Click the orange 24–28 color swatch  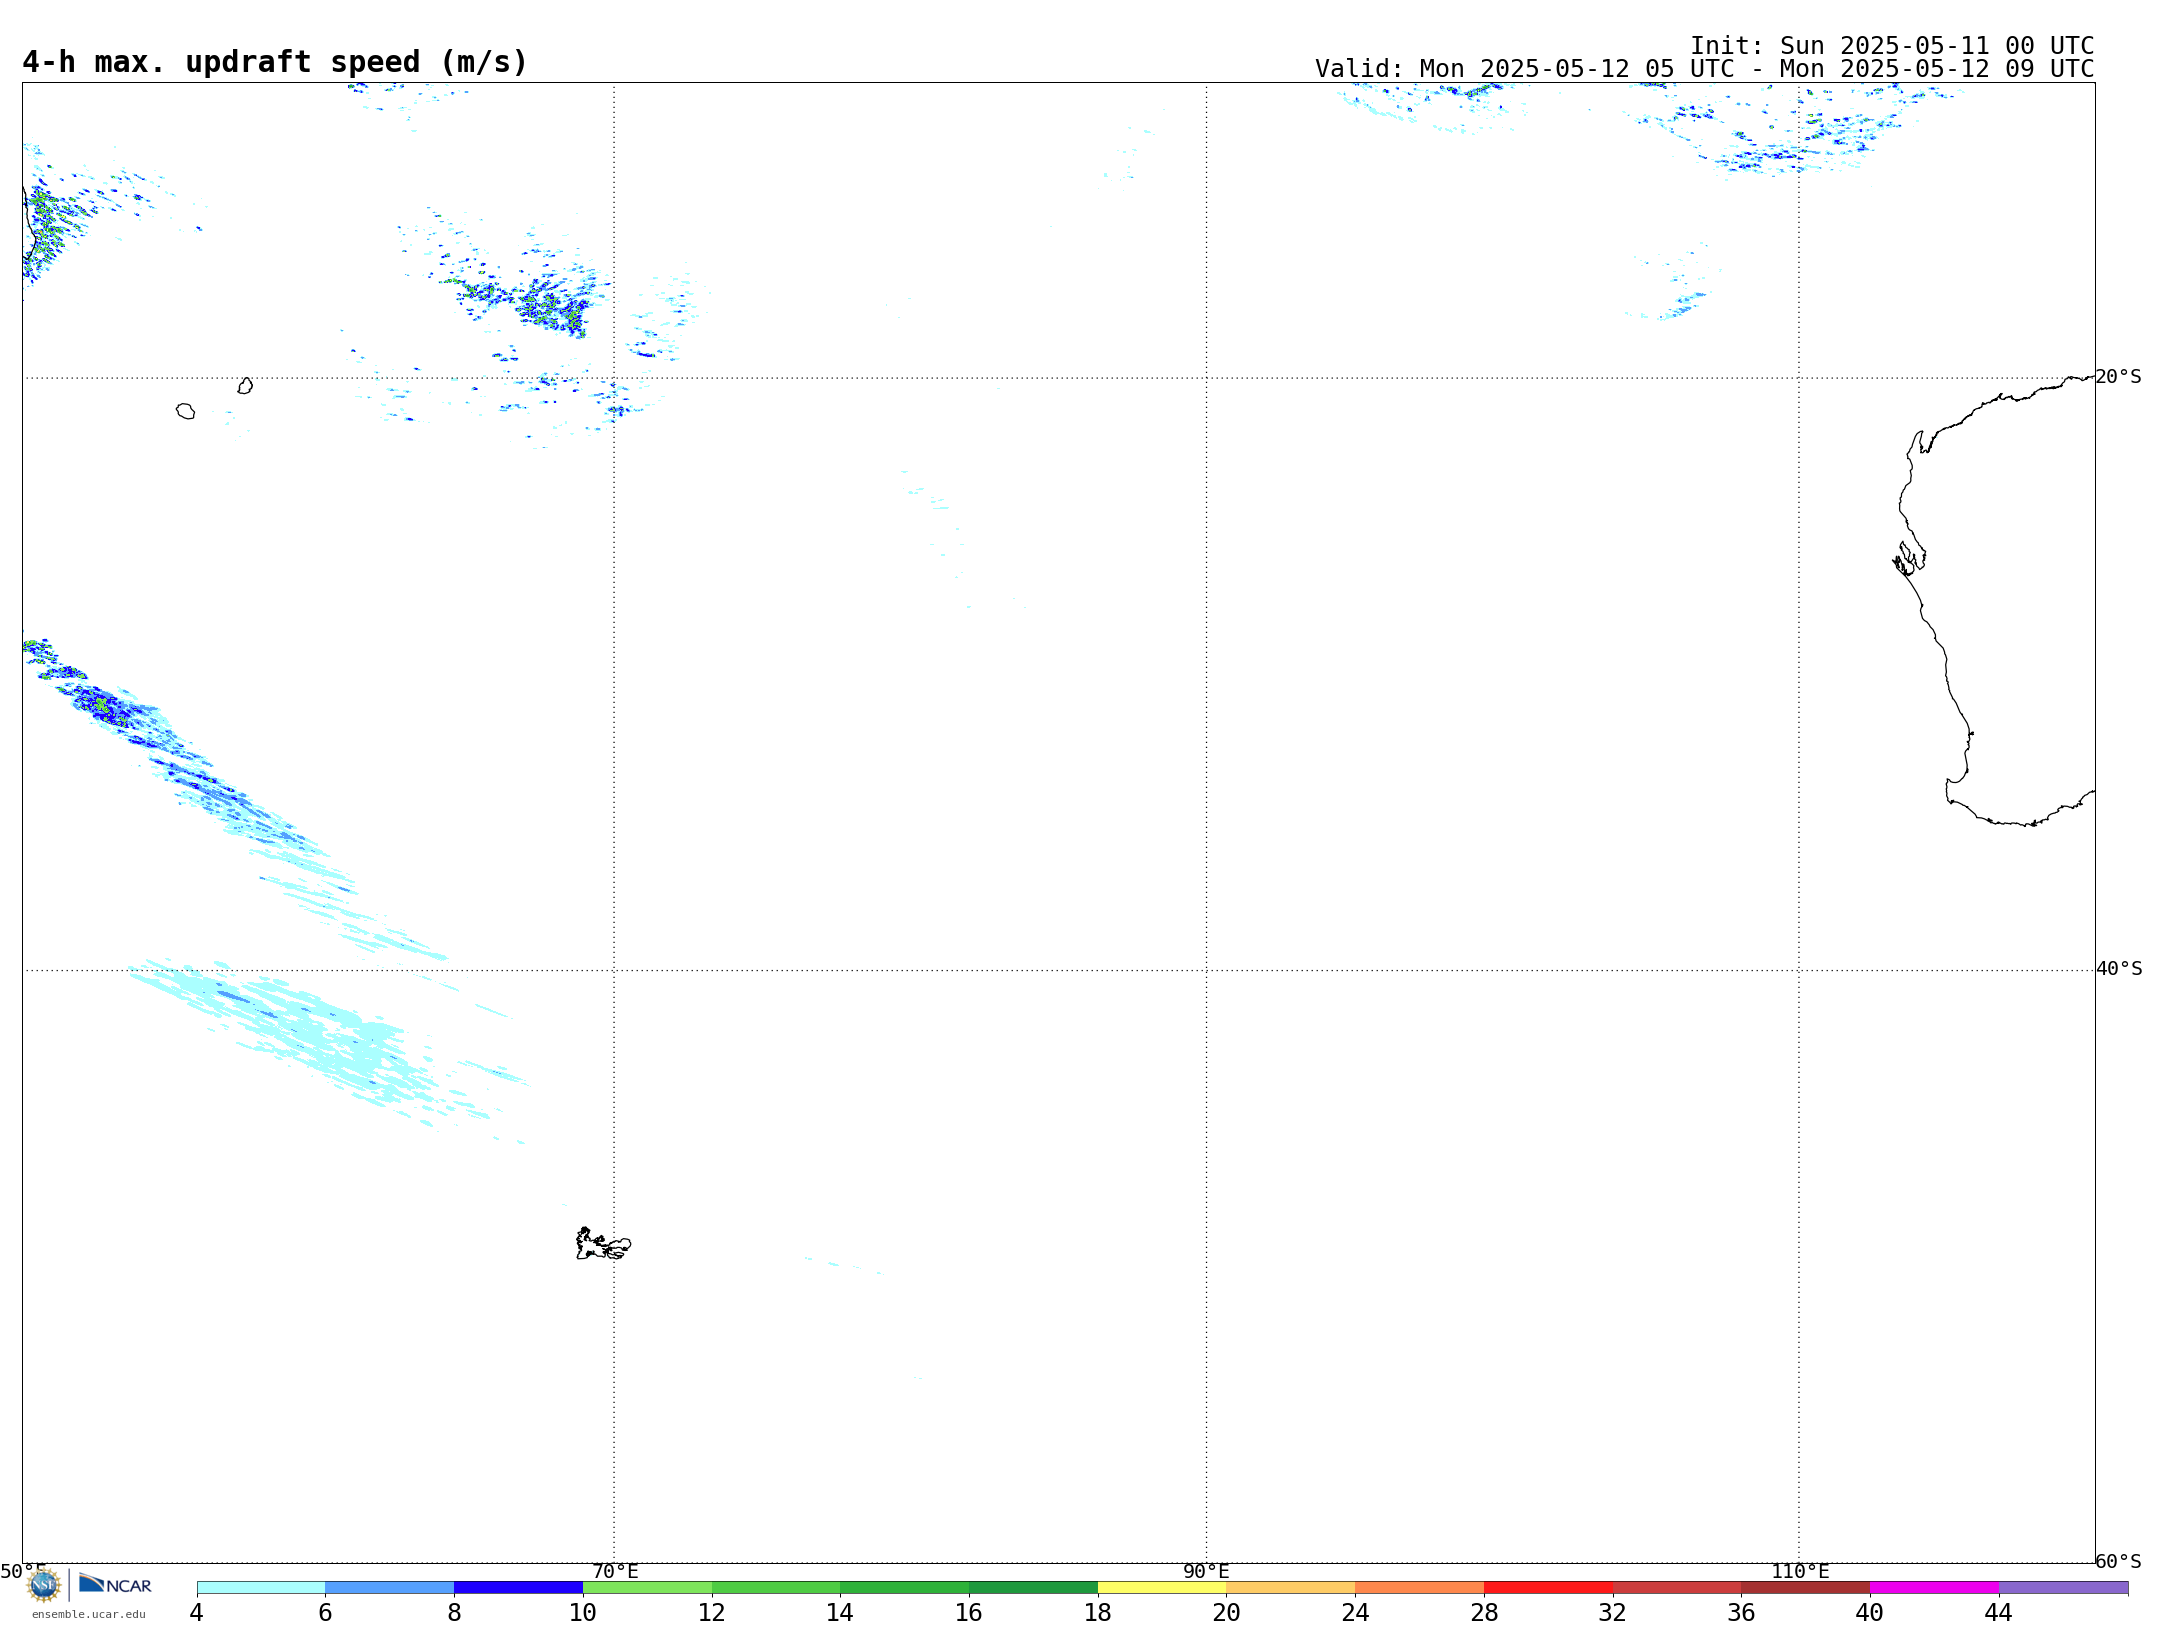[x=1419, y=1587]
